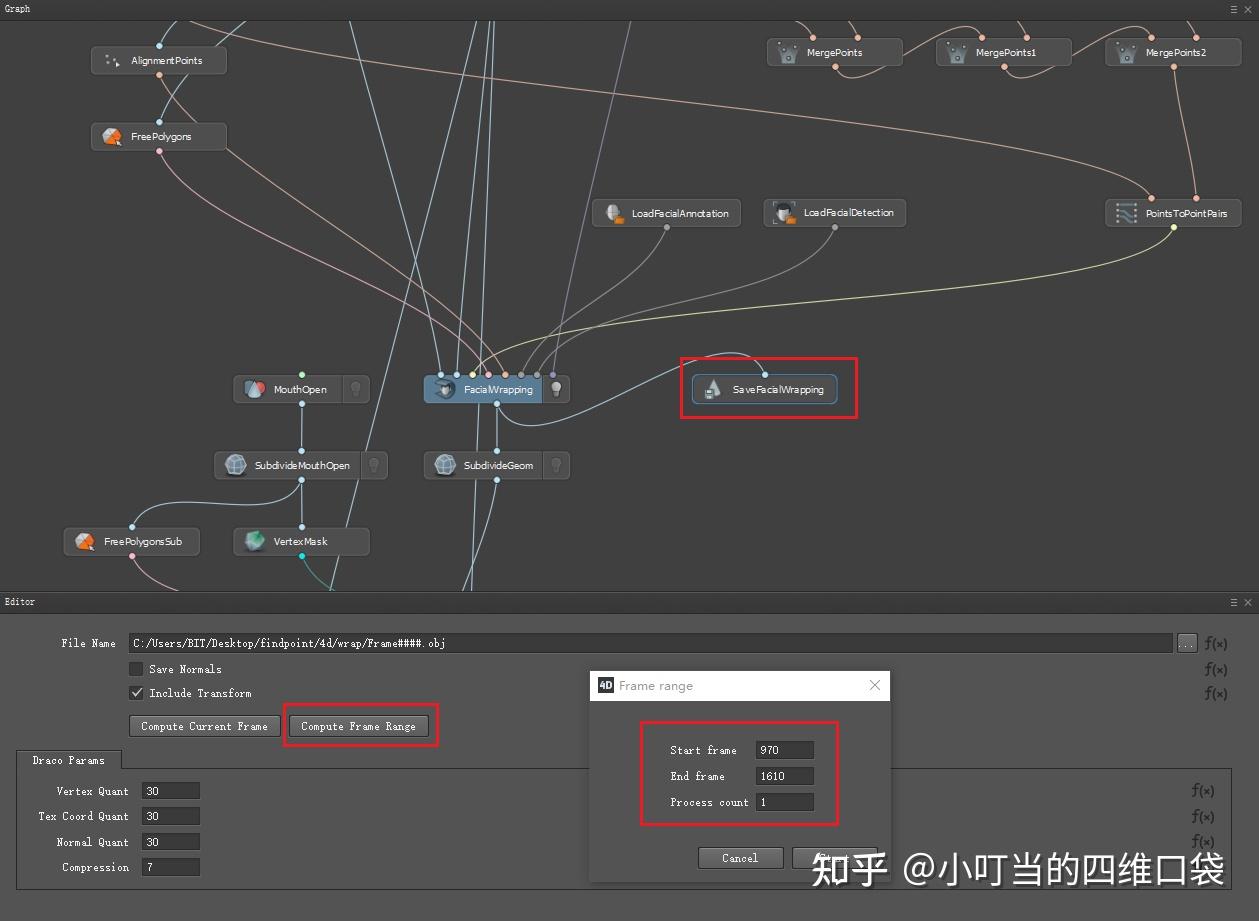Click the LoadFacialDetection node icon
The image size is (1259, 921).
[x=783, y=213]
